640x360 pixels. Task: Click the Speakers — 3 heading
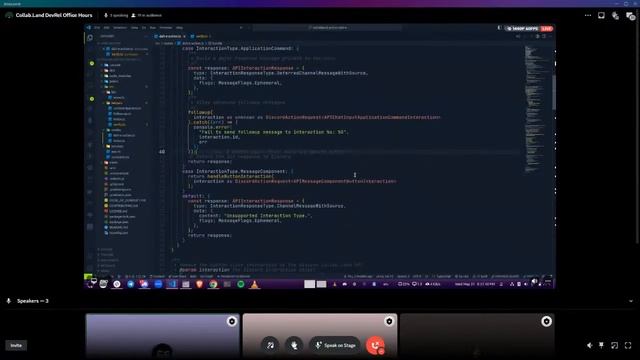point(33,301)
